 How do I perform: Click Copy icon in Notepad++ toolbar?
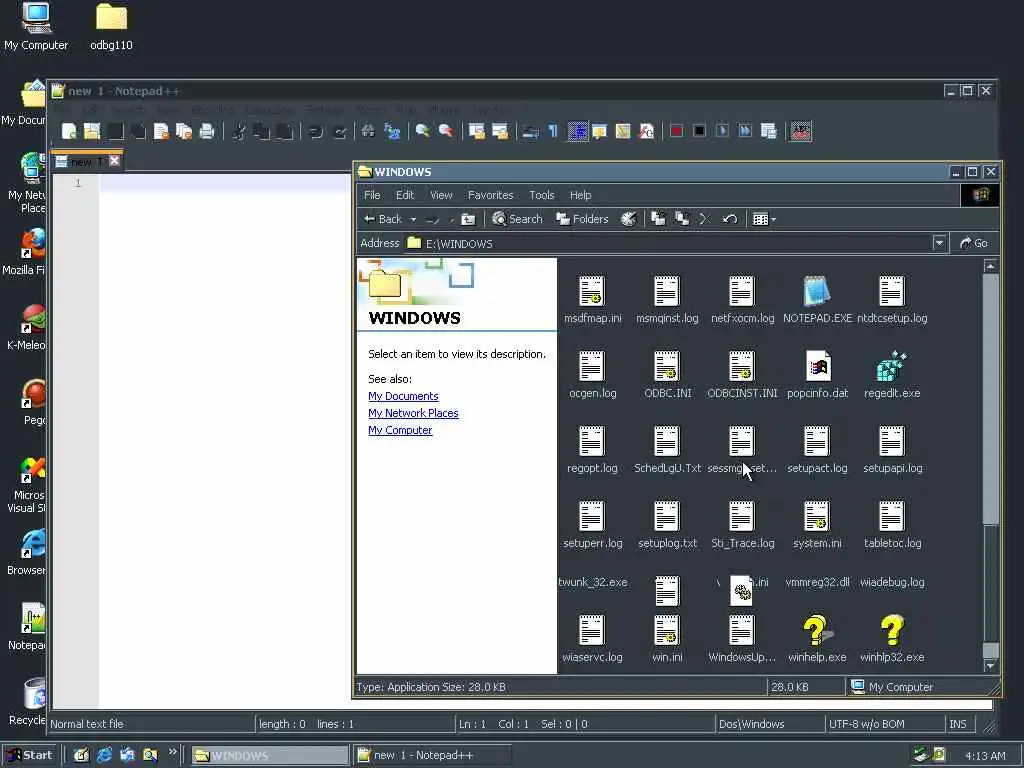click(x=261, y=131)
